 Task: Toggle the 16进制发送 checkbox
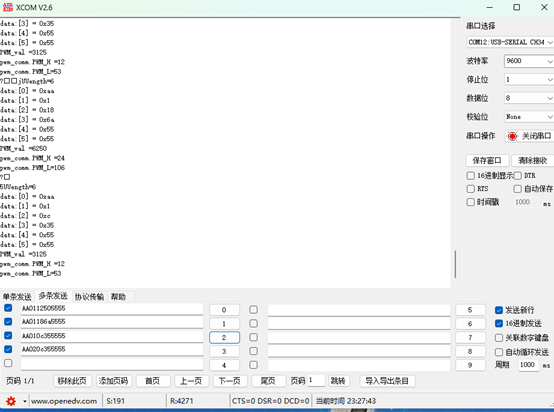(x=499, y=323)
